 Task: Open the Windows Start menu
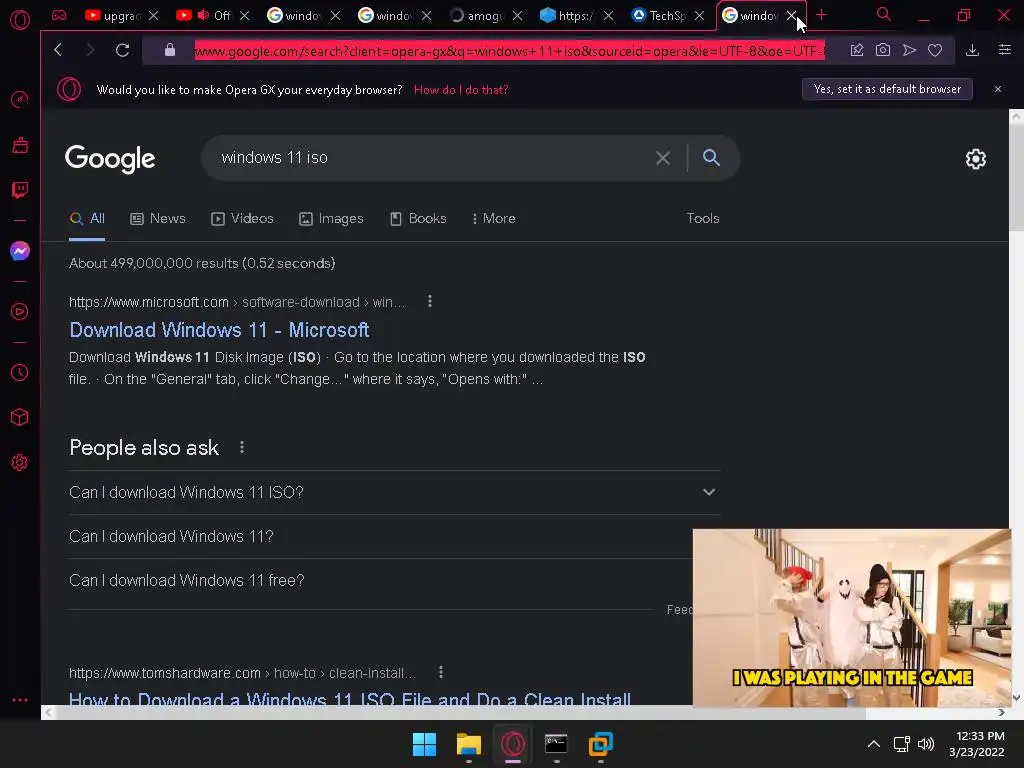pos(424,744)
